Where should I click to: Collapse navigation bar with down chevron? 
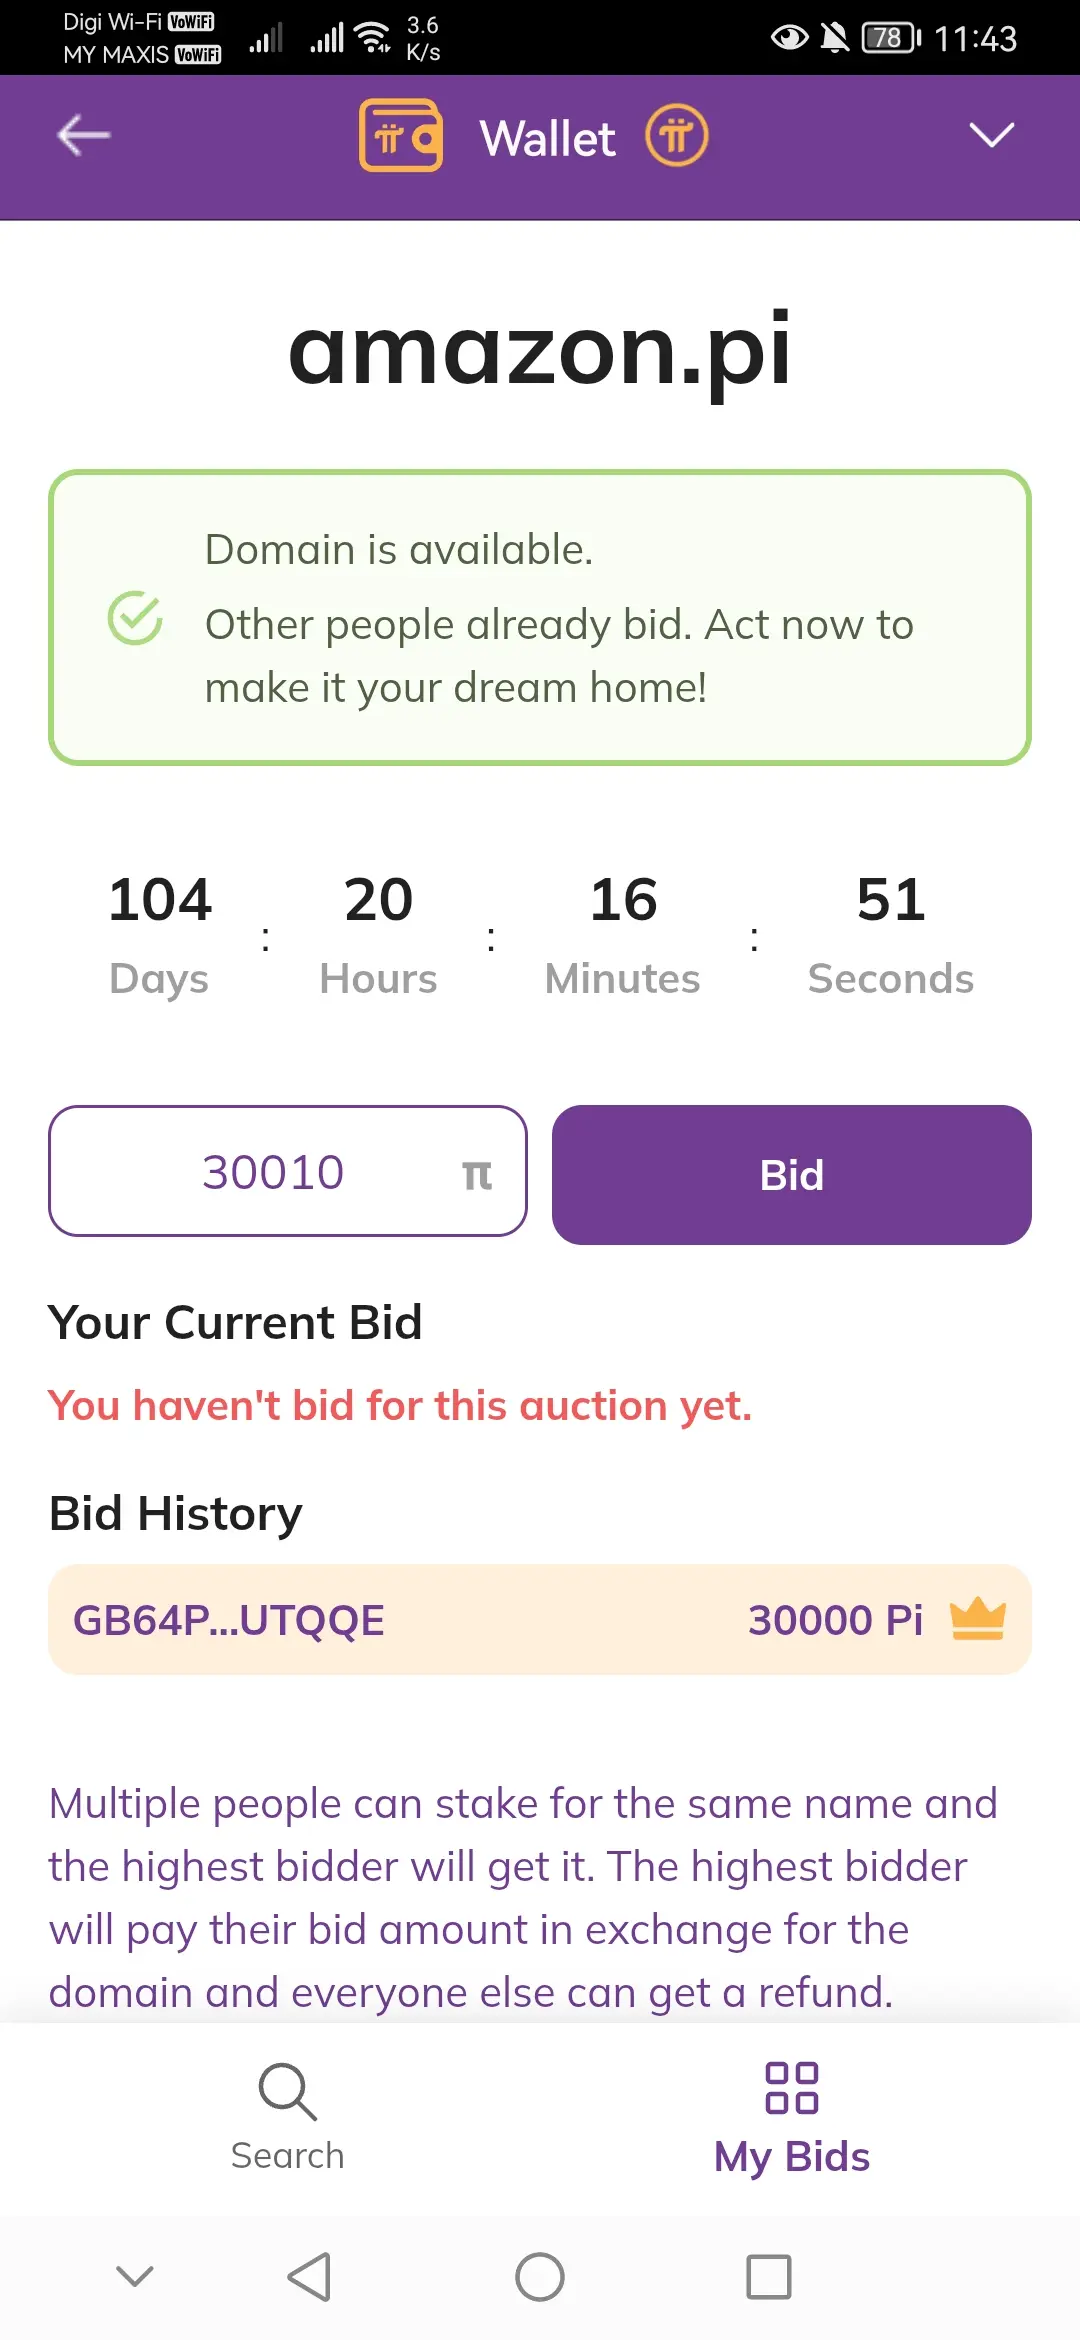pos(135,2277)
